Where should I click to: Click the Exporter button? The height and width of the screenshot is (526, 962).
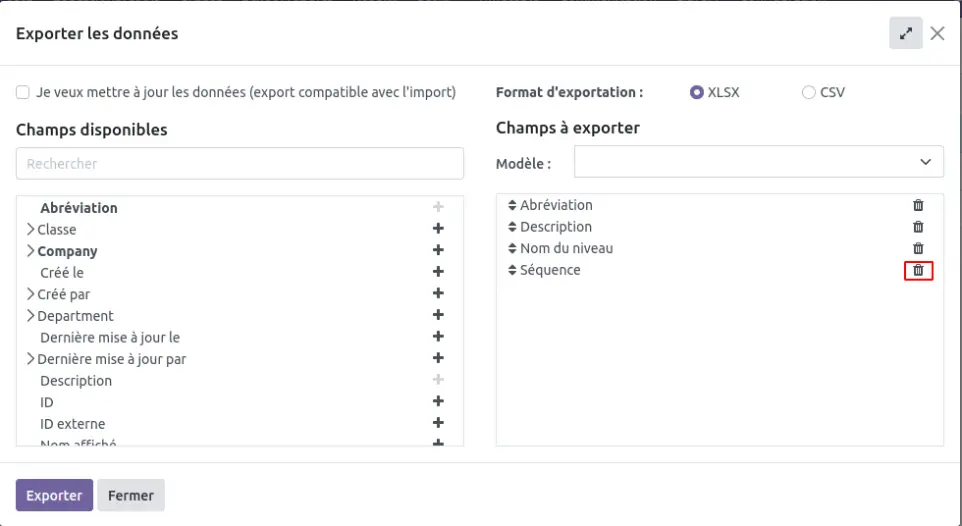point(54,495)
